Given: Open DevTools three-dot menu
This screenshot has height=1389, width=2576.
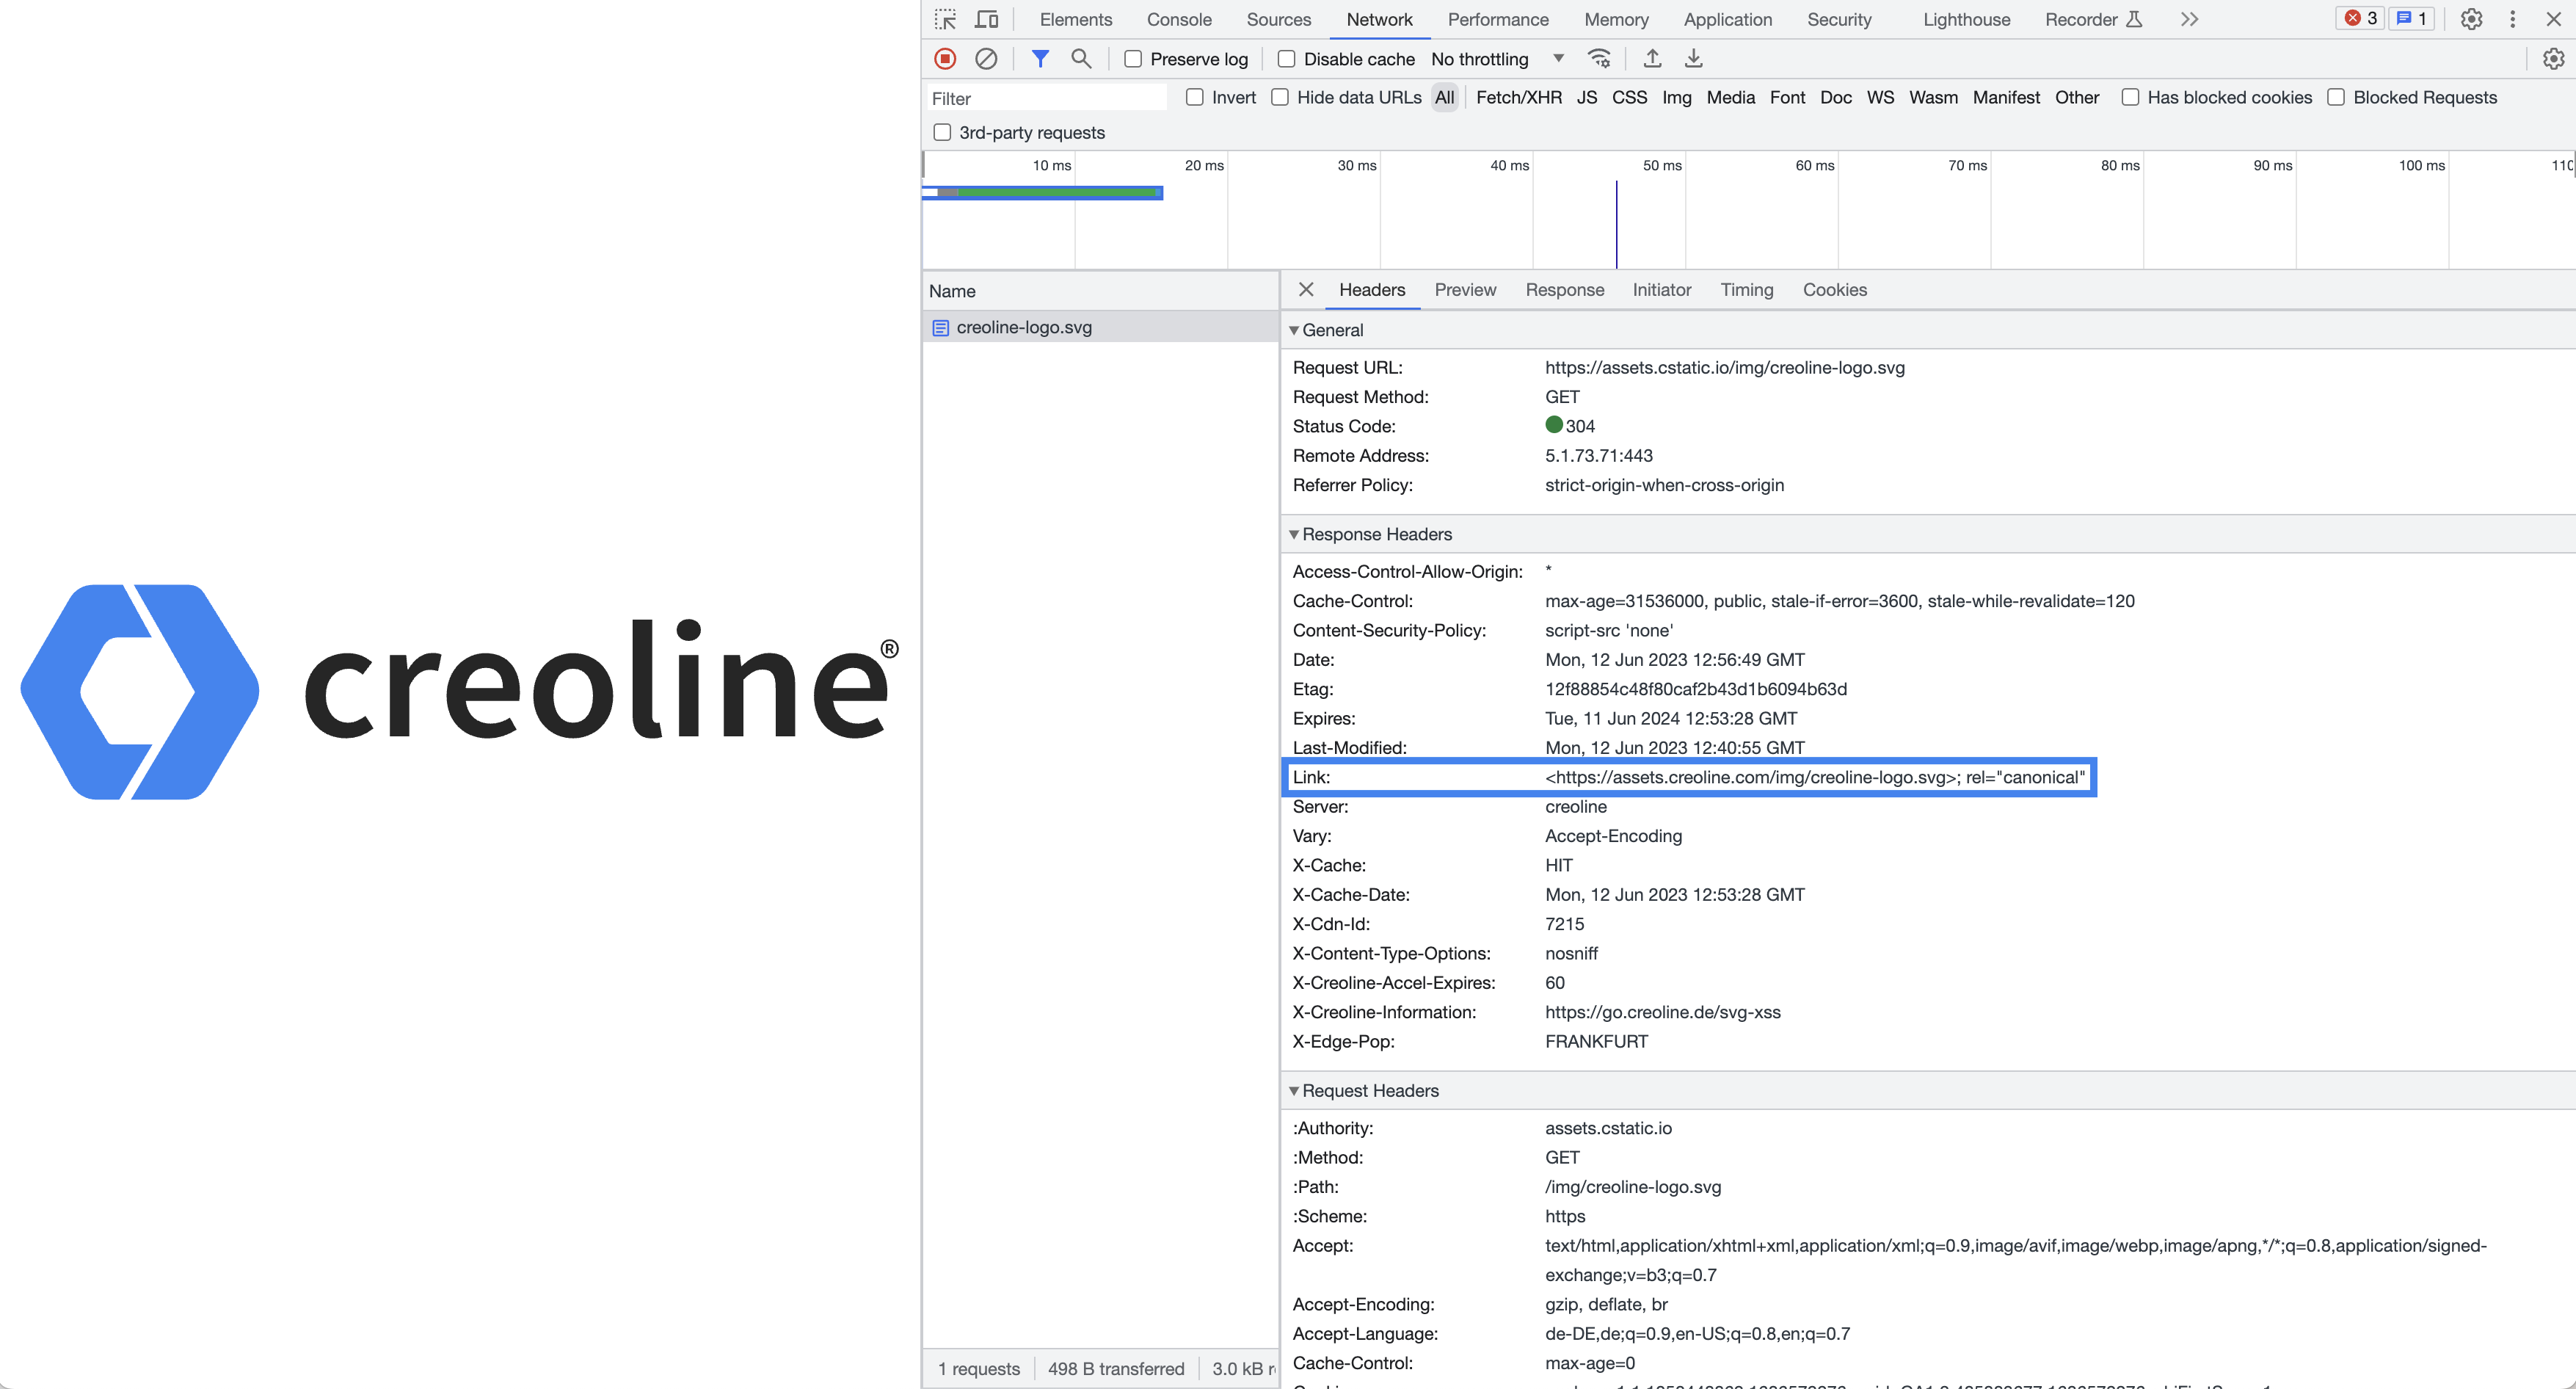Looking at the screenshot, I should click(2512, 19).
